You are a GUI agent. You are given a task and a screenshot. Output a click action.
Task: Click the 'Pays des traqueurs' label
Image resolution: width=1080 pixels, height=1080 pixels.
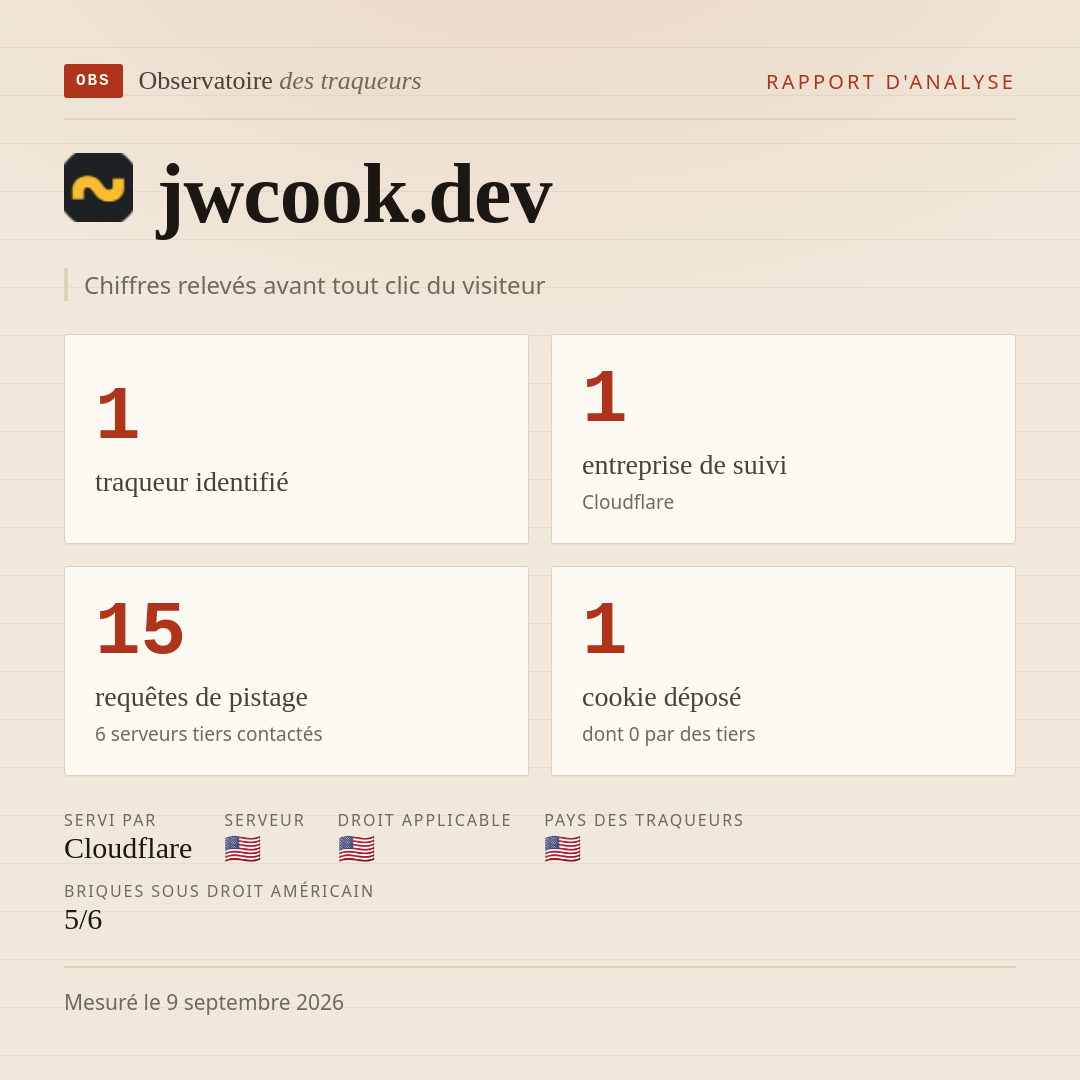click(644, 820)
